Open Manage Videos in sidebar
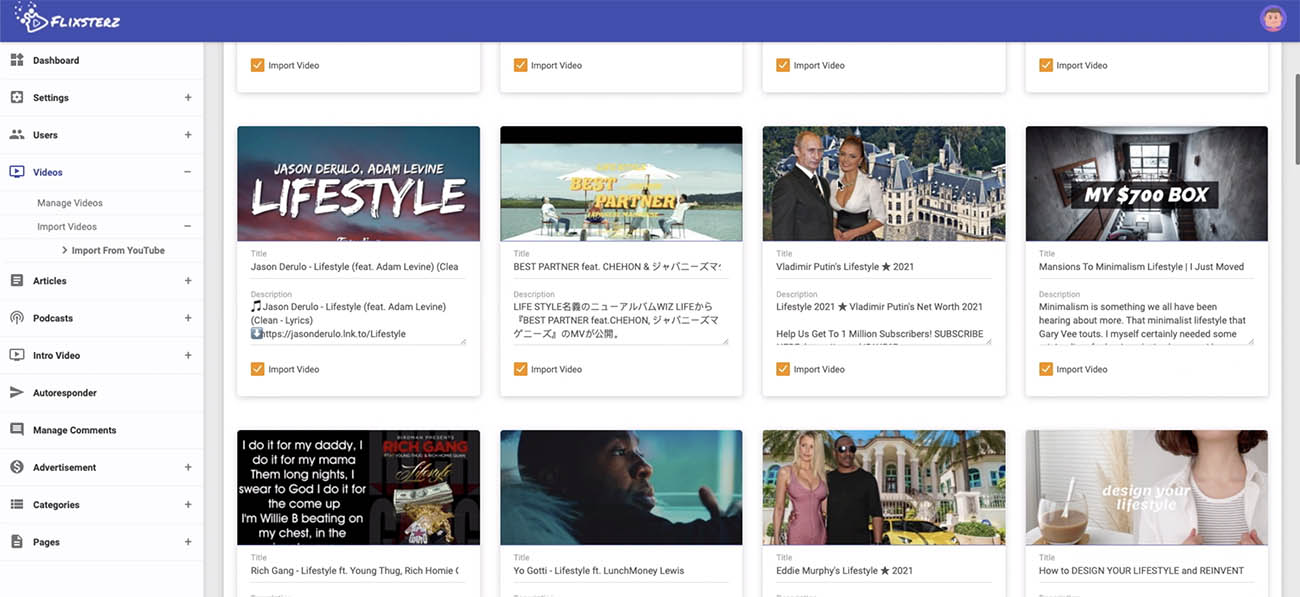1300x597 pixels. tap(70, 203)
